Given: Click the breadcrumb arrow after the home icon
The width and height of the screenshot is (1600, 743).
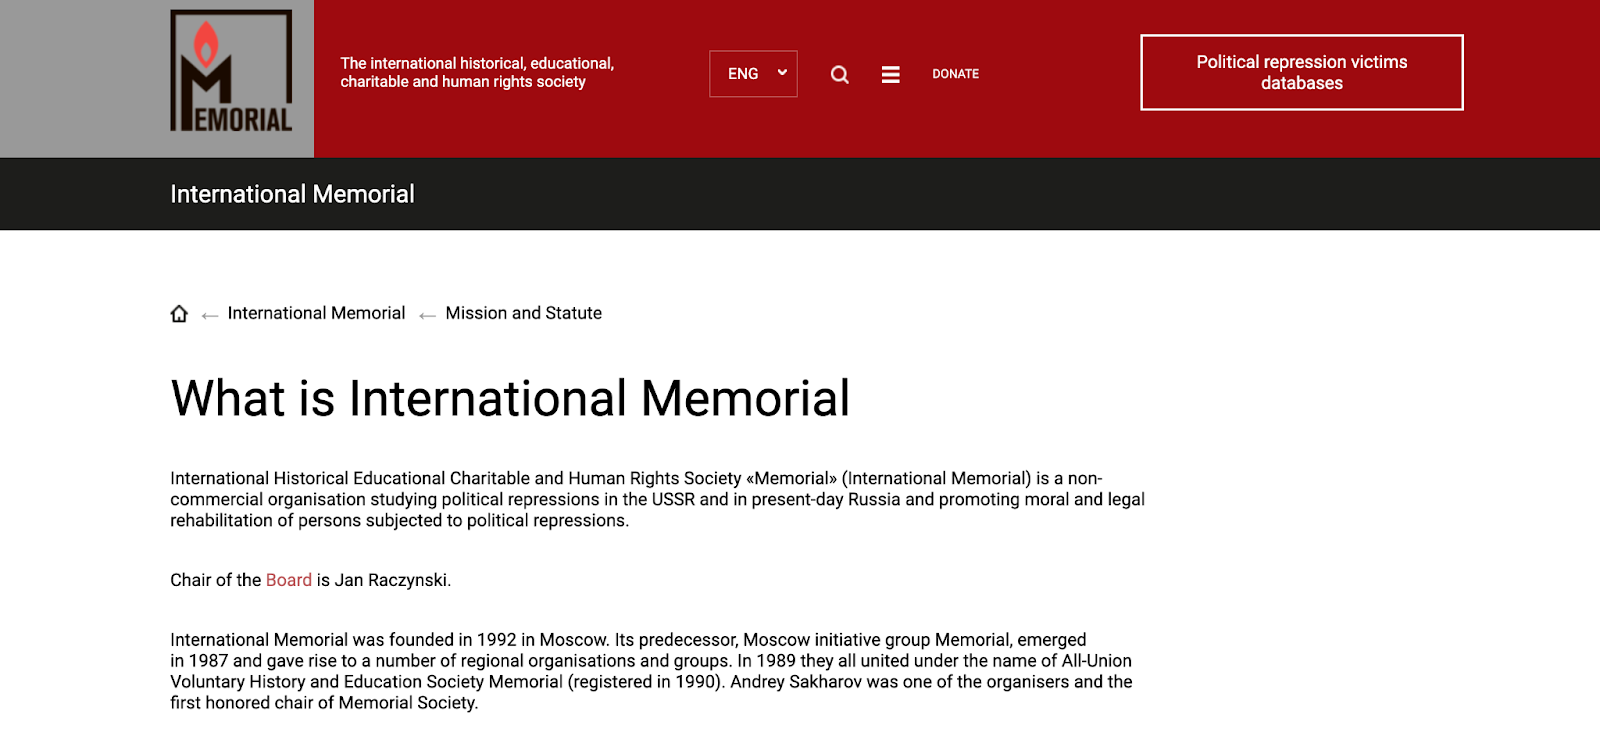Looking at the screenshot, I should tap(210, 316).
